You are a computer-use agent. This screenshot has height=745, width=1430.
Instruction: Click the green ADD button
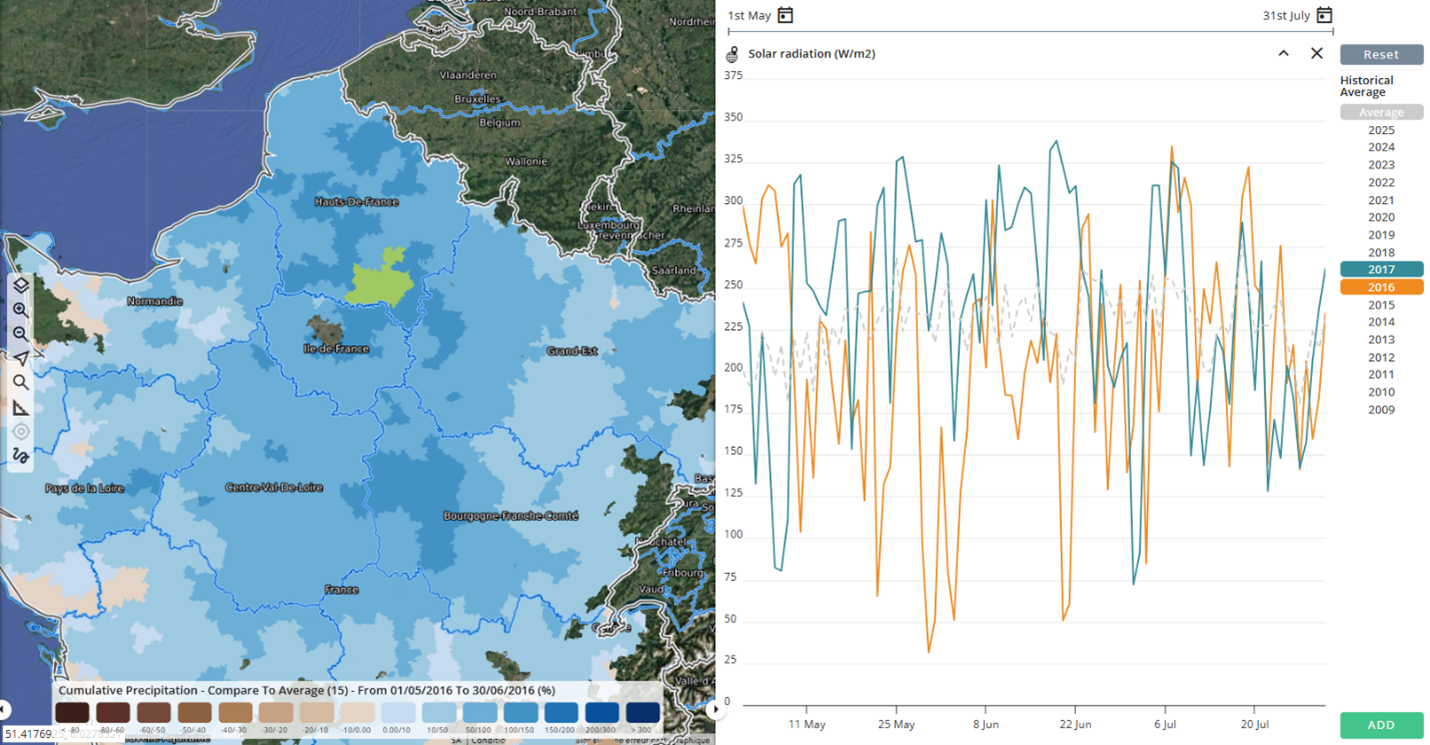tap(1380, 724)
